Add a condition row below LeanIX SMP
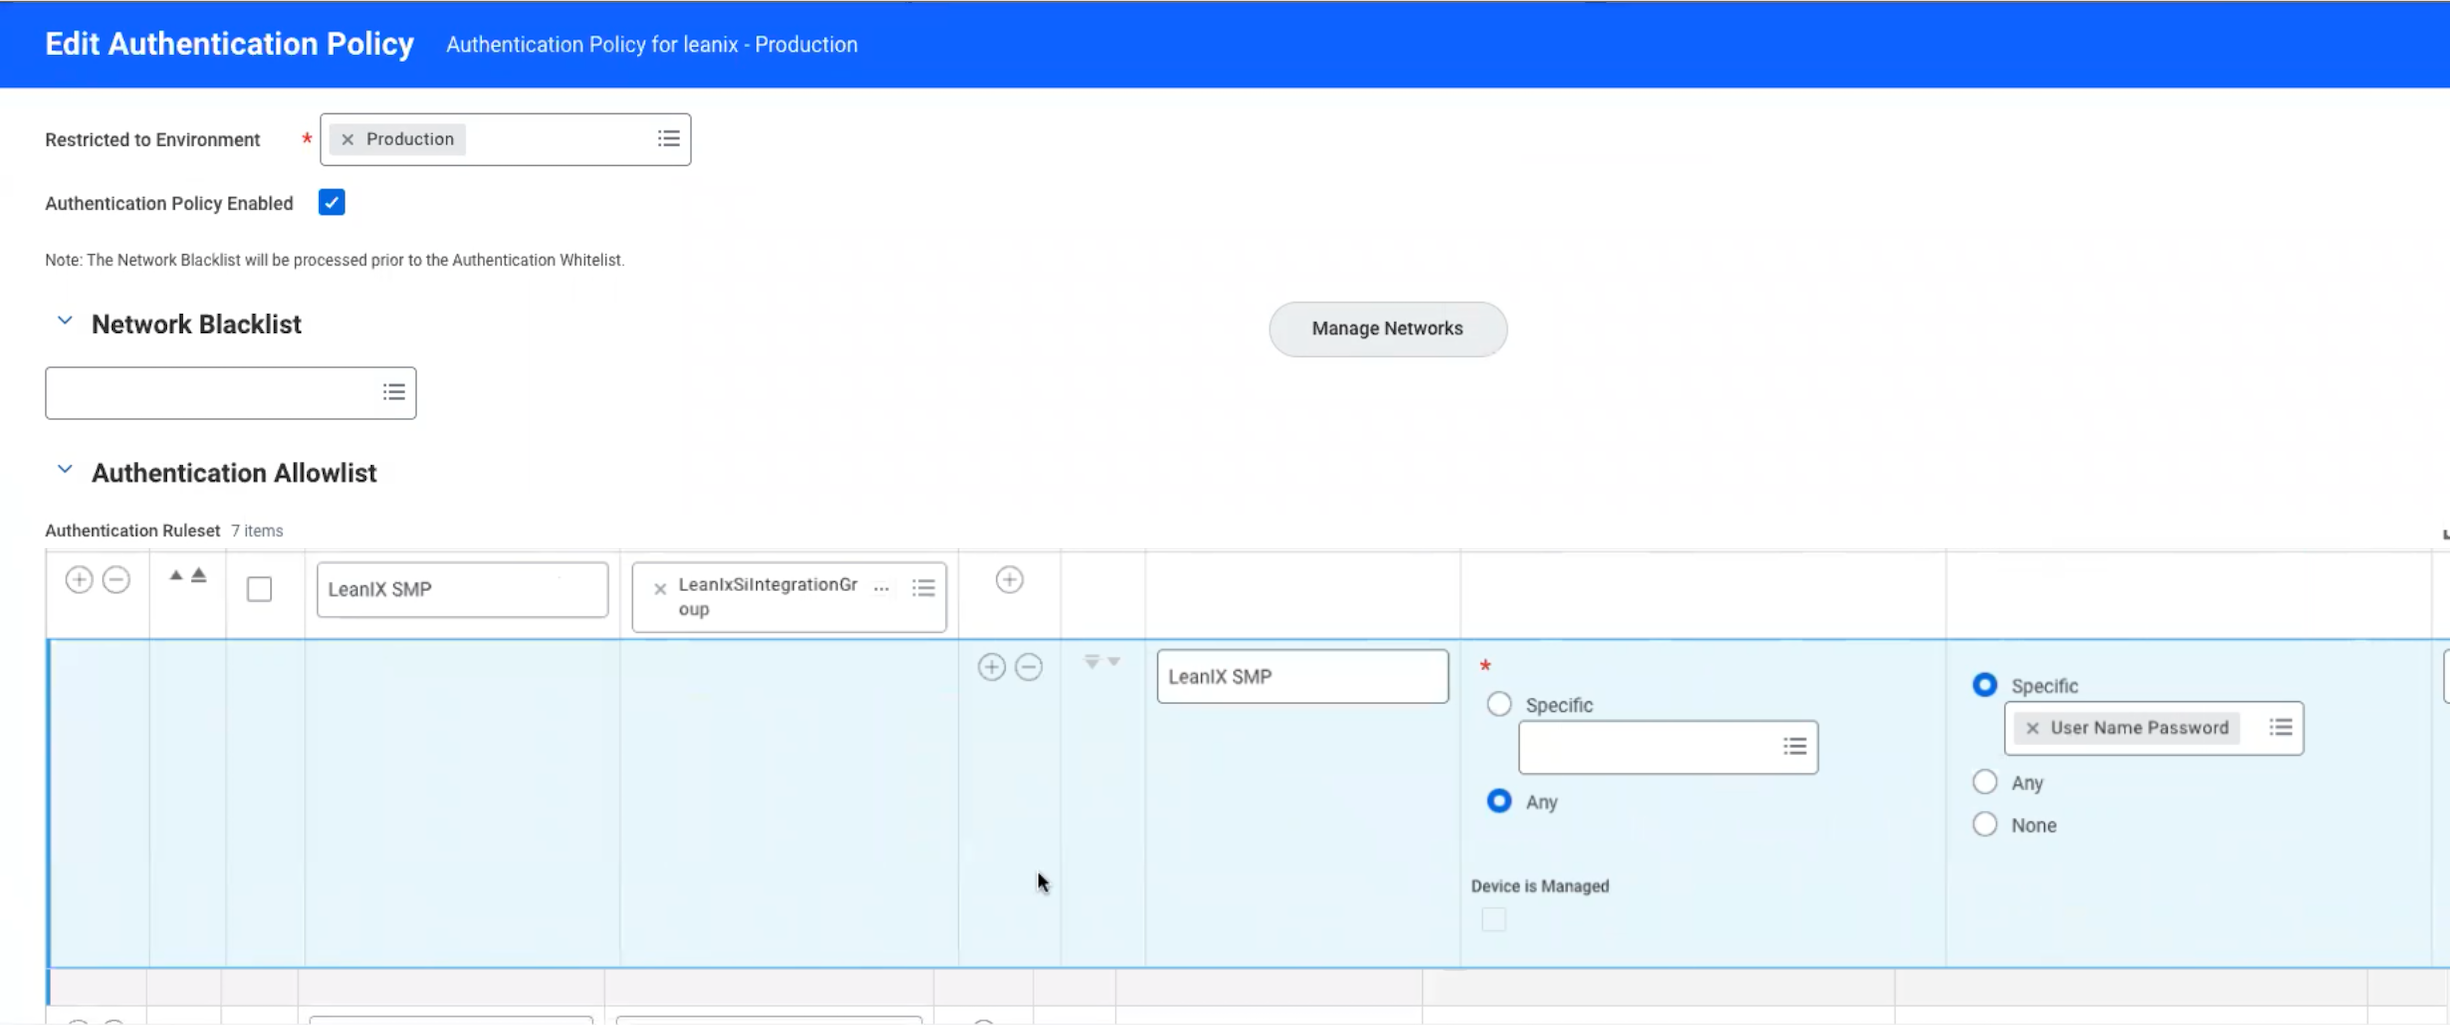This screenshot has height=1025, width=2450. tap(991, 667)
